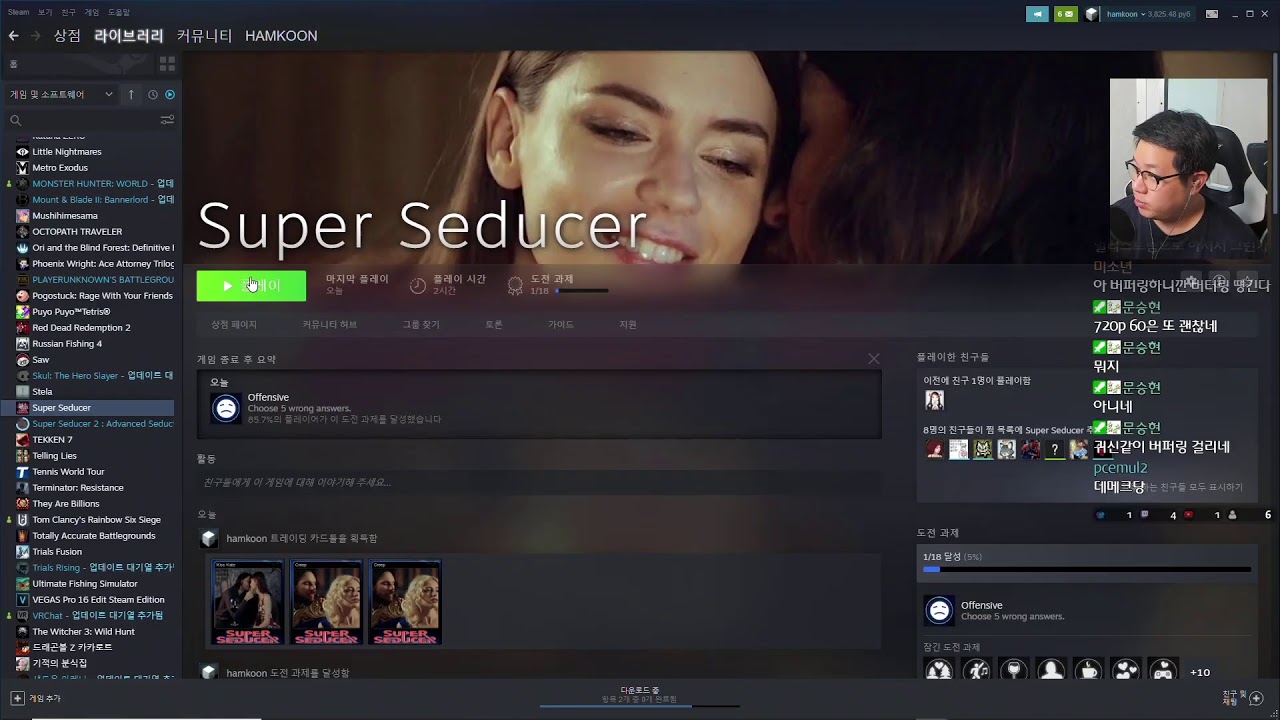1280x720 pixels.
Task: Open the HAMKOON profile tab
Action: tap(281, 36)
